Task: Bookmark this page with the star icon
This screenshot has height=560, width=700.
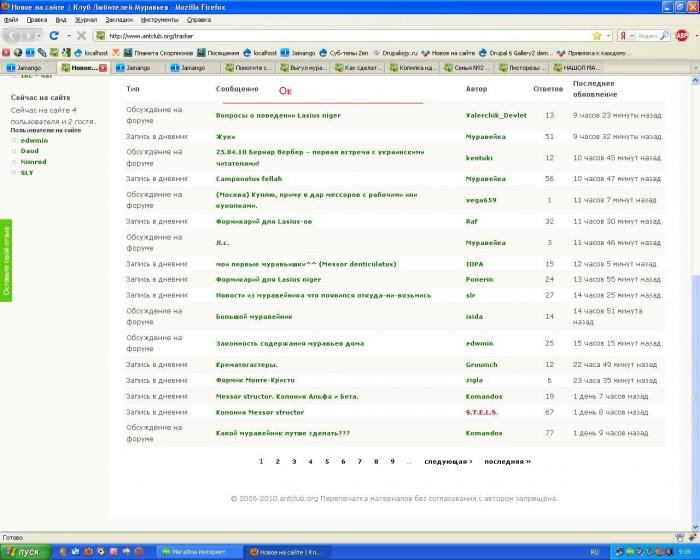Action: click(x=596, y=35)
